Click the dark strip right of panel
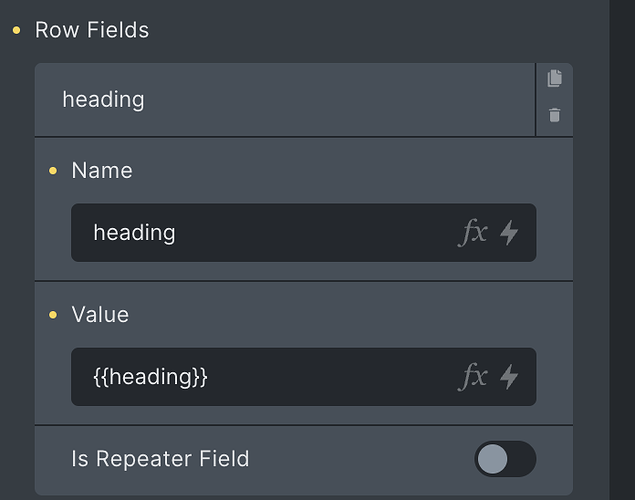Viewport: 635px width, 500px height. point(622,250)
